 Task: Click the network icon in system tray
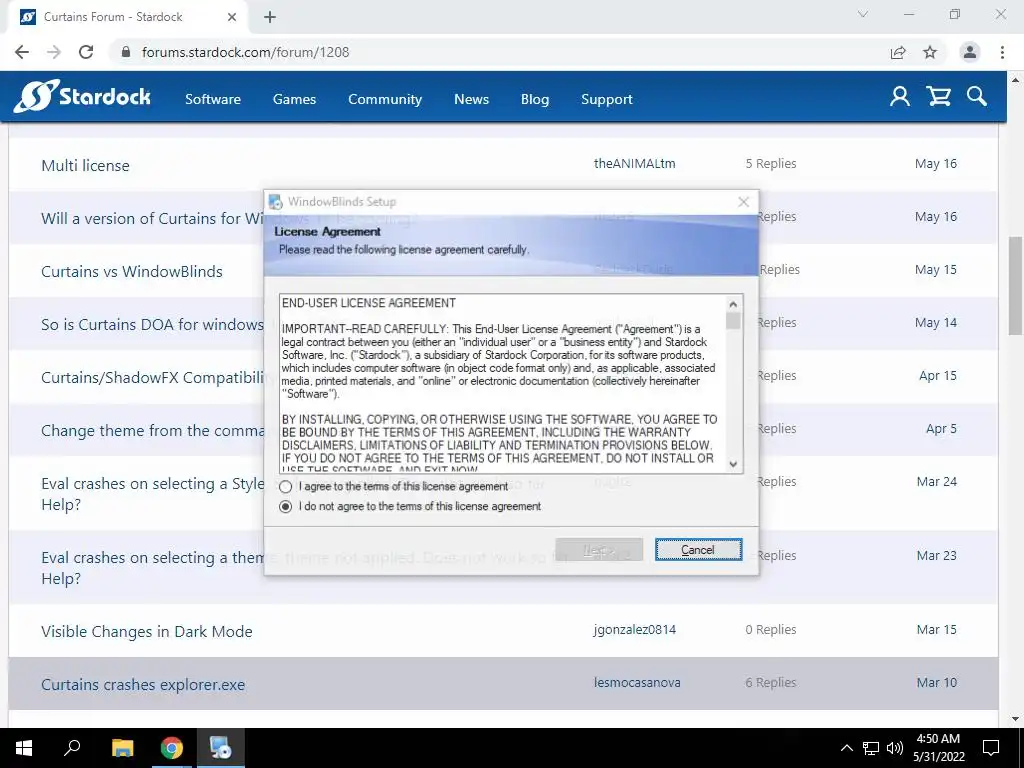pyautogui.click(x=871, y=748)
